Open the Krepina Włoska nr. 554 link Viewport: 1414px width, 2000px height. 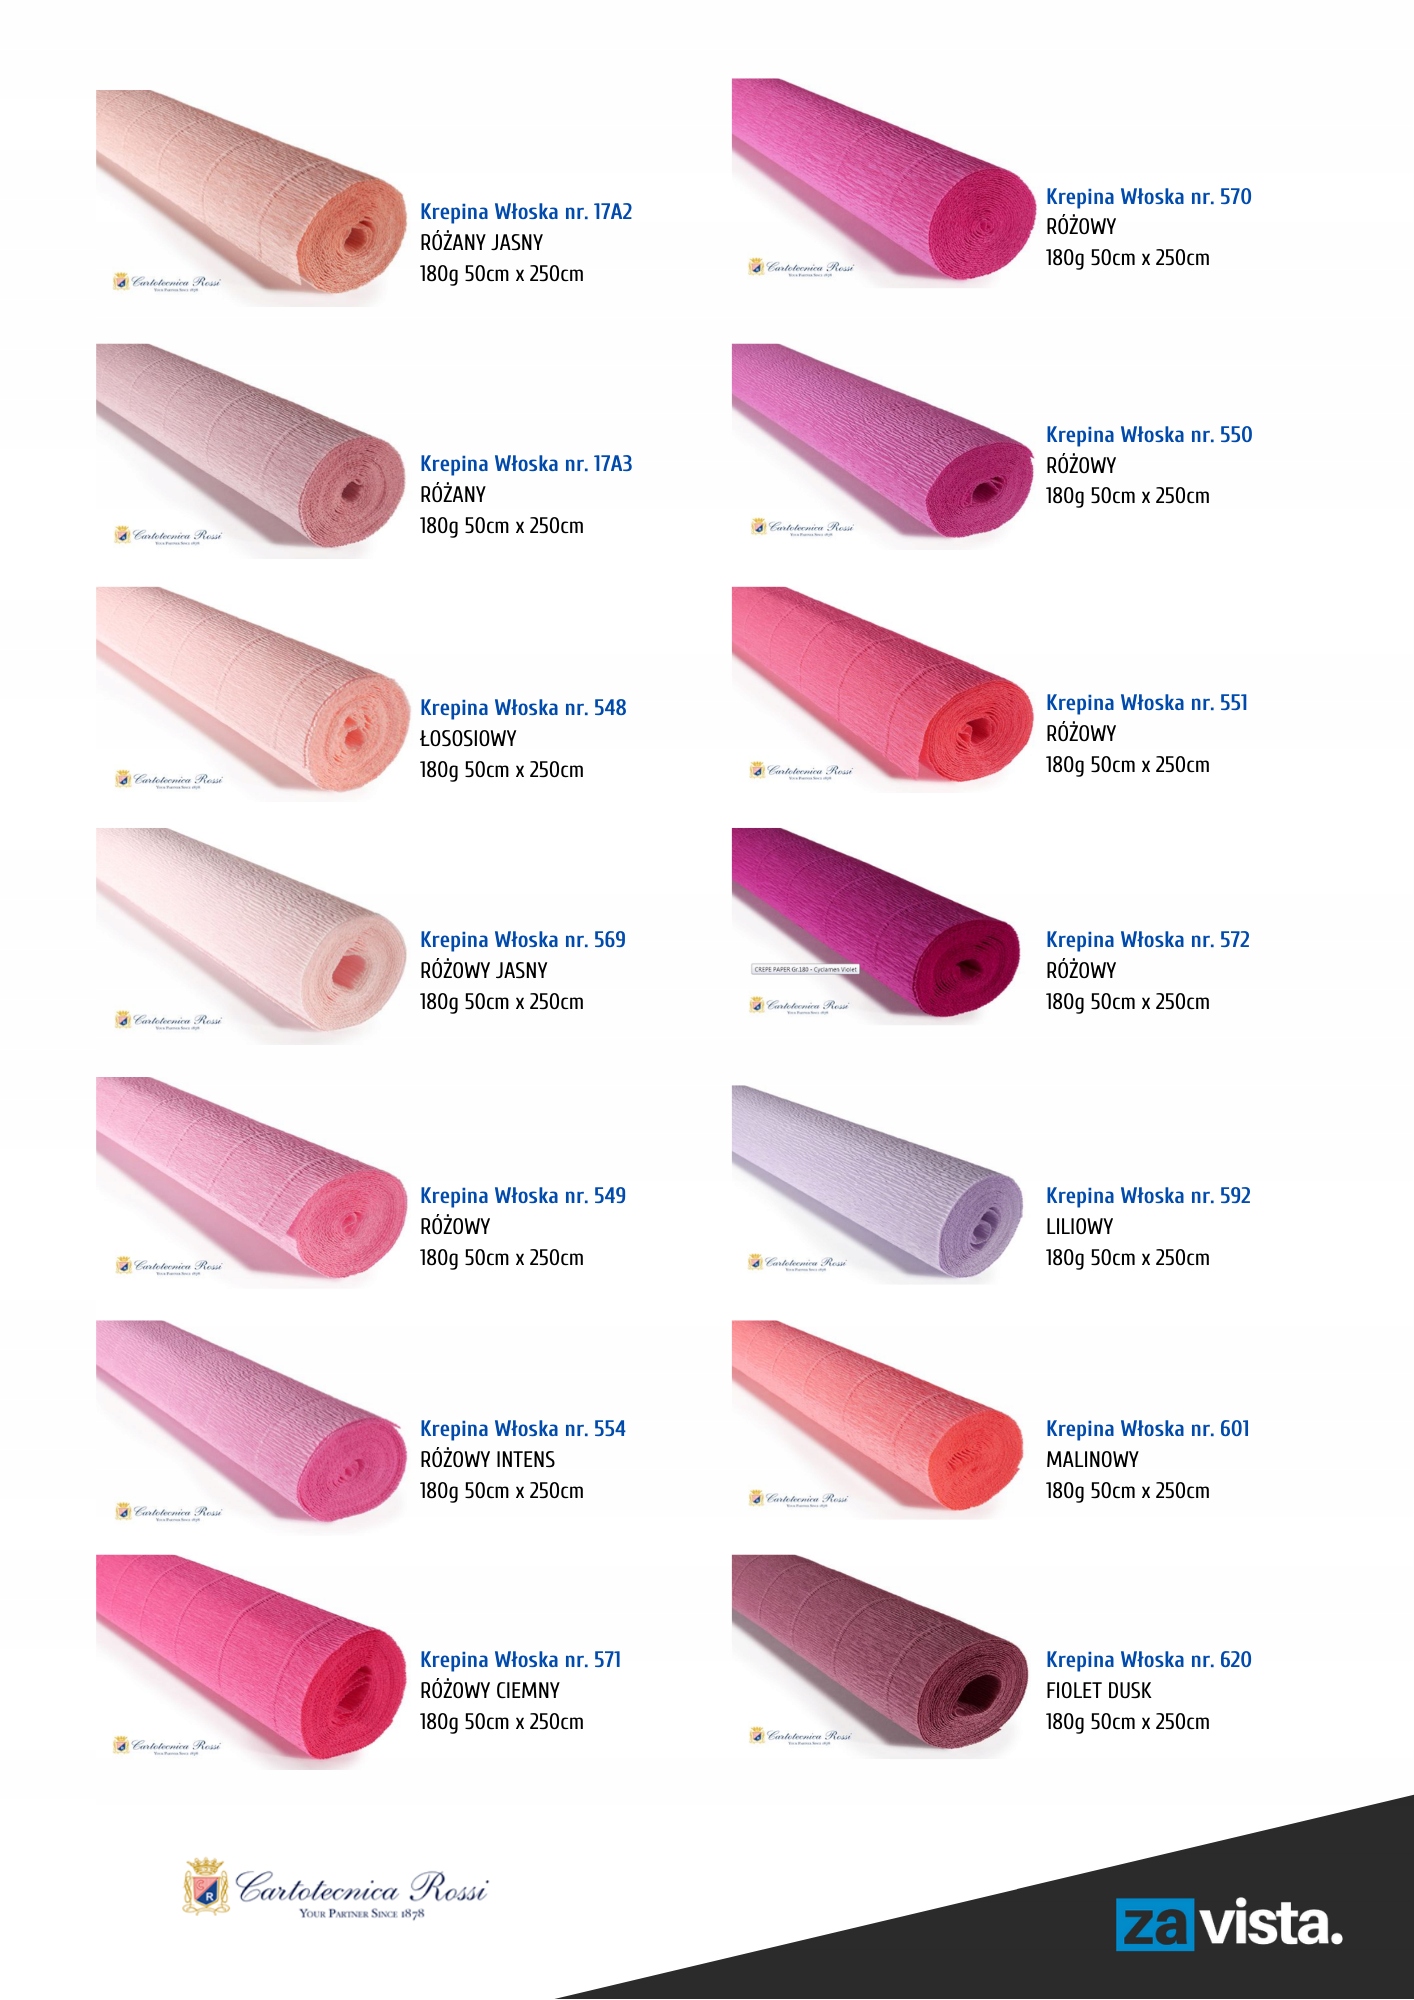click(523, 1429)
